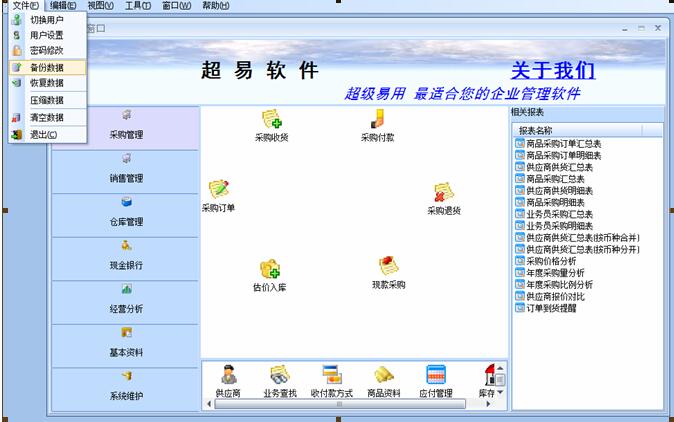Open report 商品采购汇总表
The image size is (674, 422).
[550, 179]
